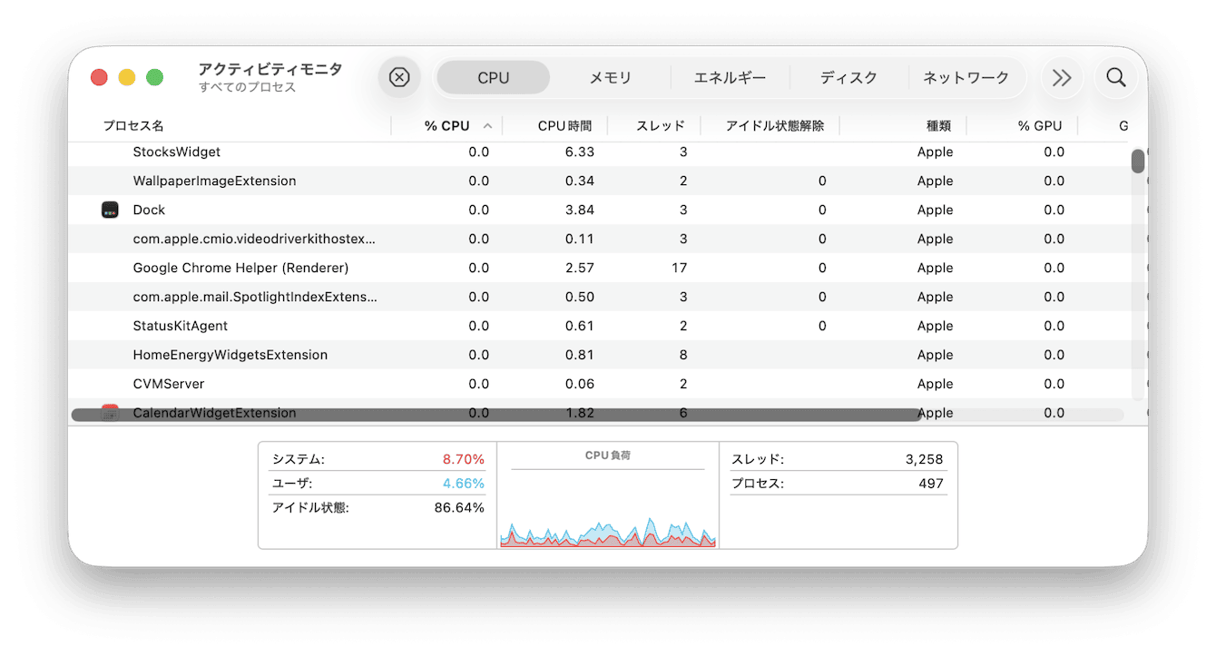Open the search magnifier icon
The image size is (1216, 656).
click(x=1116, y=77)
